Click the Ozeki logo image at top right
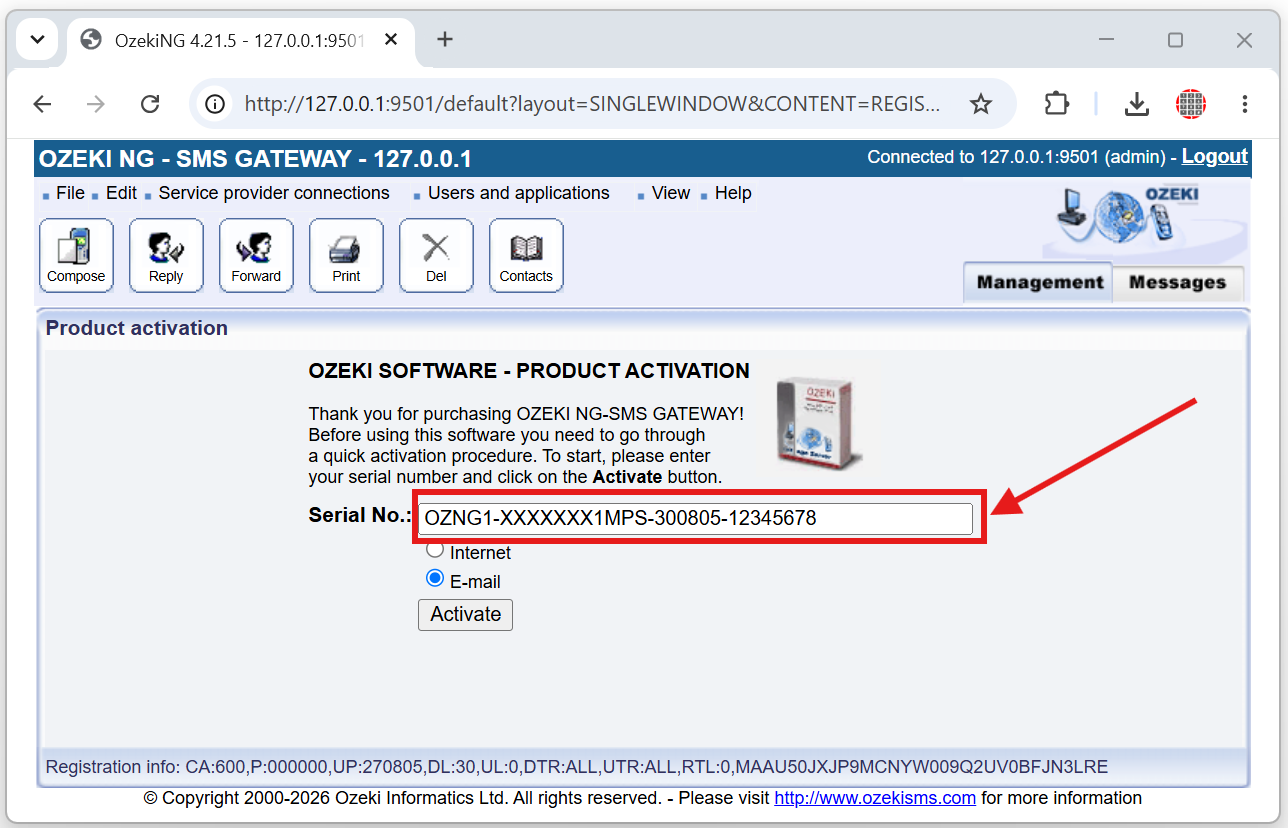Viewport: 1288px width, 828px height. click(1145, 219)
